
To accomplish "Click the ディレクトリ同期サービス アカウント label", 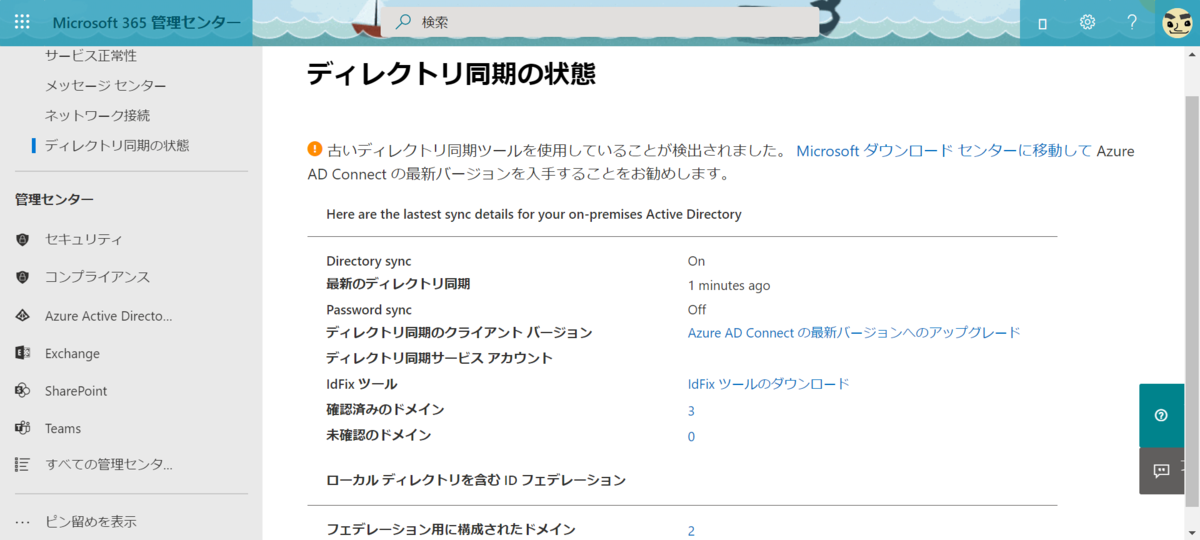I will pos(439,358).
